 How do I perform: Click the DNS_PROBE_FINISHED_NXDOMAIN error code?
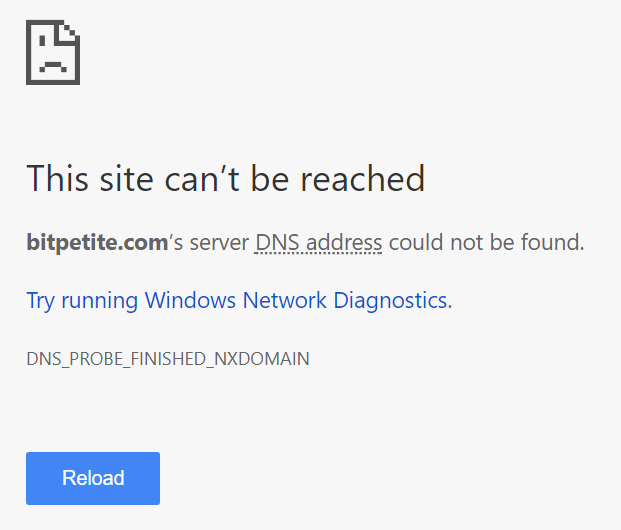[x=168, y=359]
